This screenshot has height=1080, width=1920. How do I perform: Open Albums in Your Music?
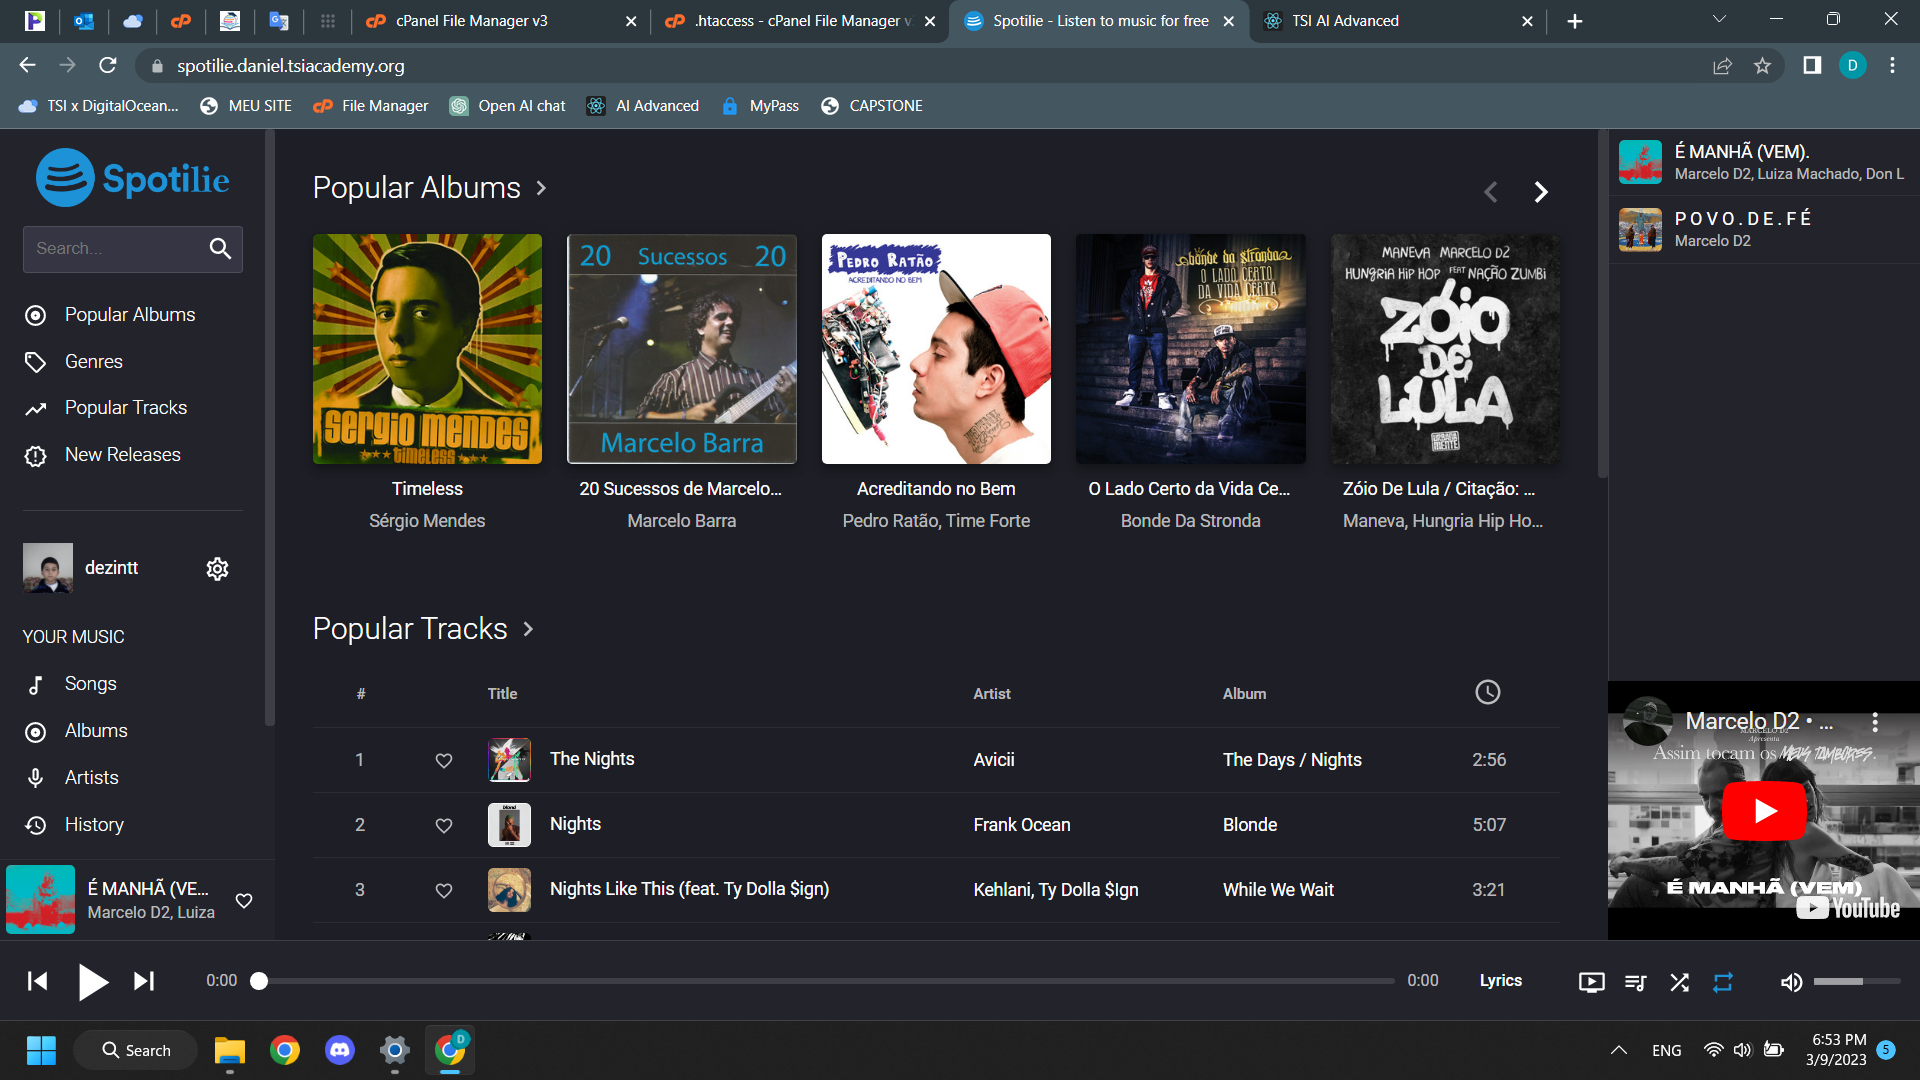point(96,731)
